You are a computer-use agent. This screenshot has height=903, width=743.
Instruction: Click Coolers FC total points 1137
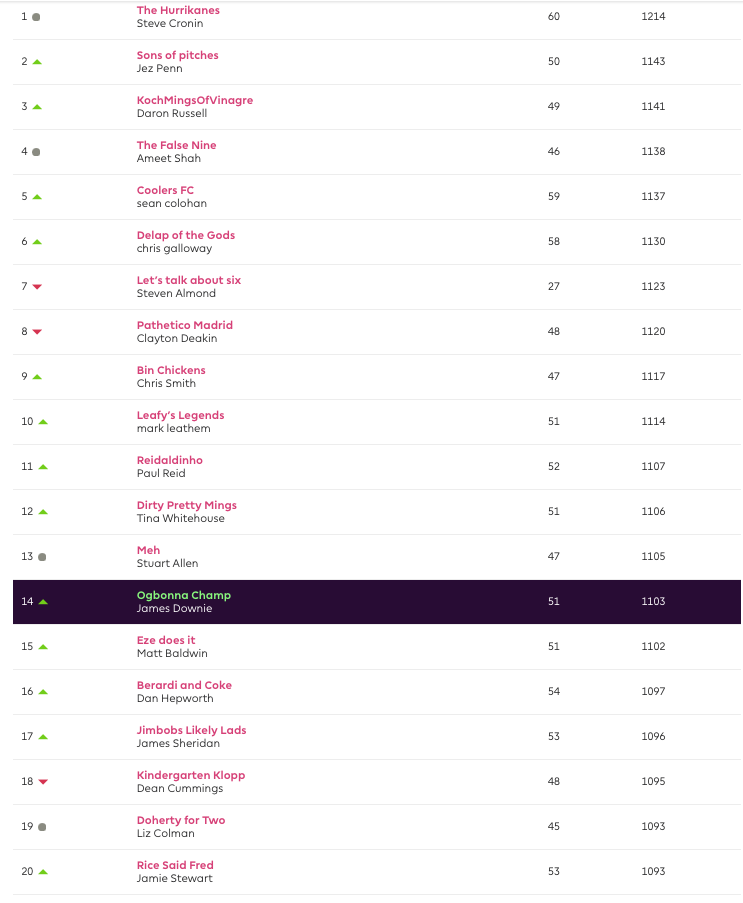click(x=653, y=197)
